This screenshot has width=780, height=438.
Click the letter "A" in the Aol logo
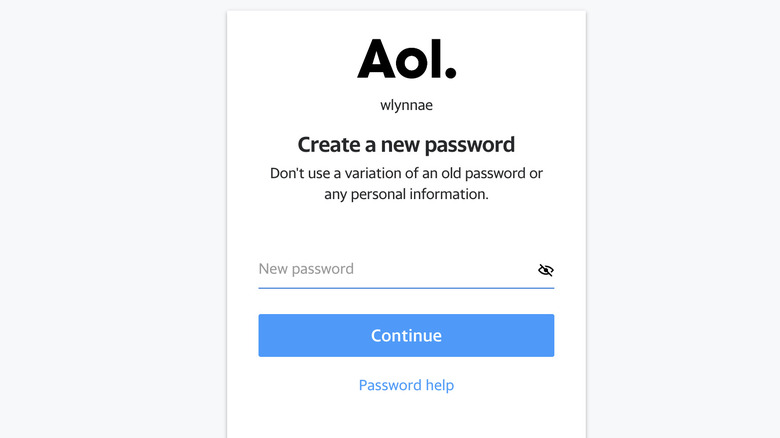point(377,59)
